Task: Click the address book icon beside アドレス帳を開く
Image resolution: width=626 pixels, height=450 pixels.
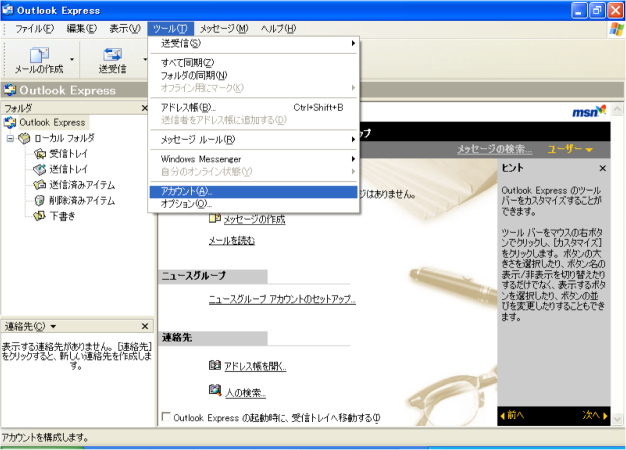Action: coord(215,365)
